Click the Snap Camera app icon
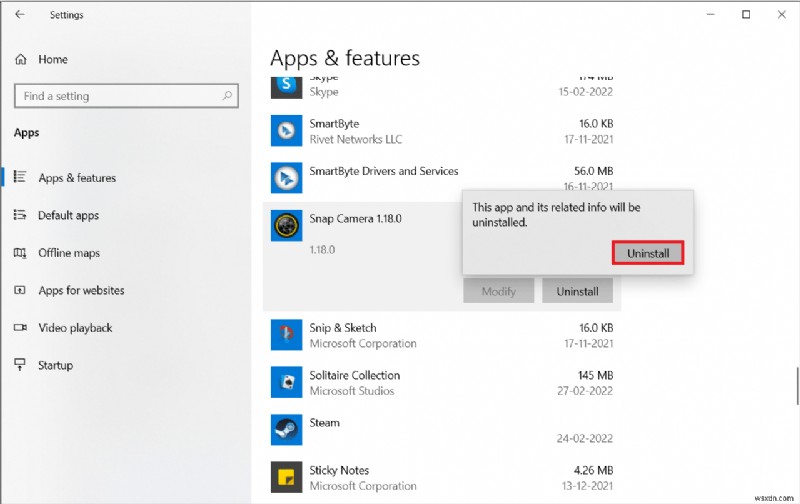This screenshot has height=504, width=800. tap(286, 226)
